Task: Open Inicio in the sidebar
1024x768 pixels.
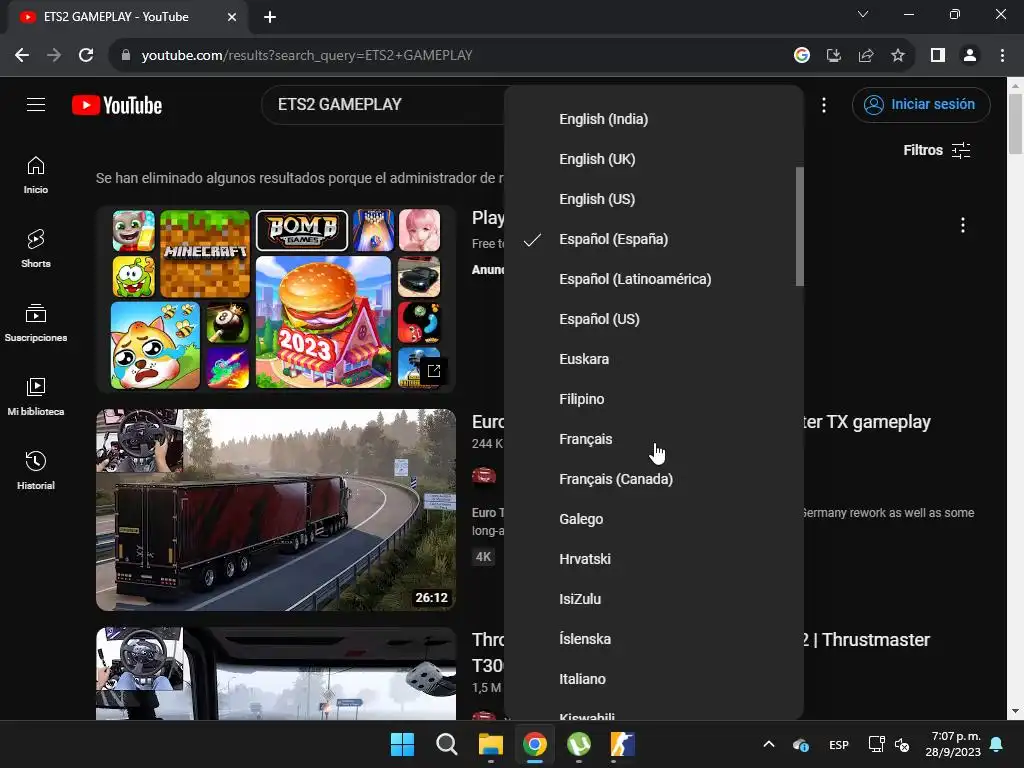Action: 36,175
